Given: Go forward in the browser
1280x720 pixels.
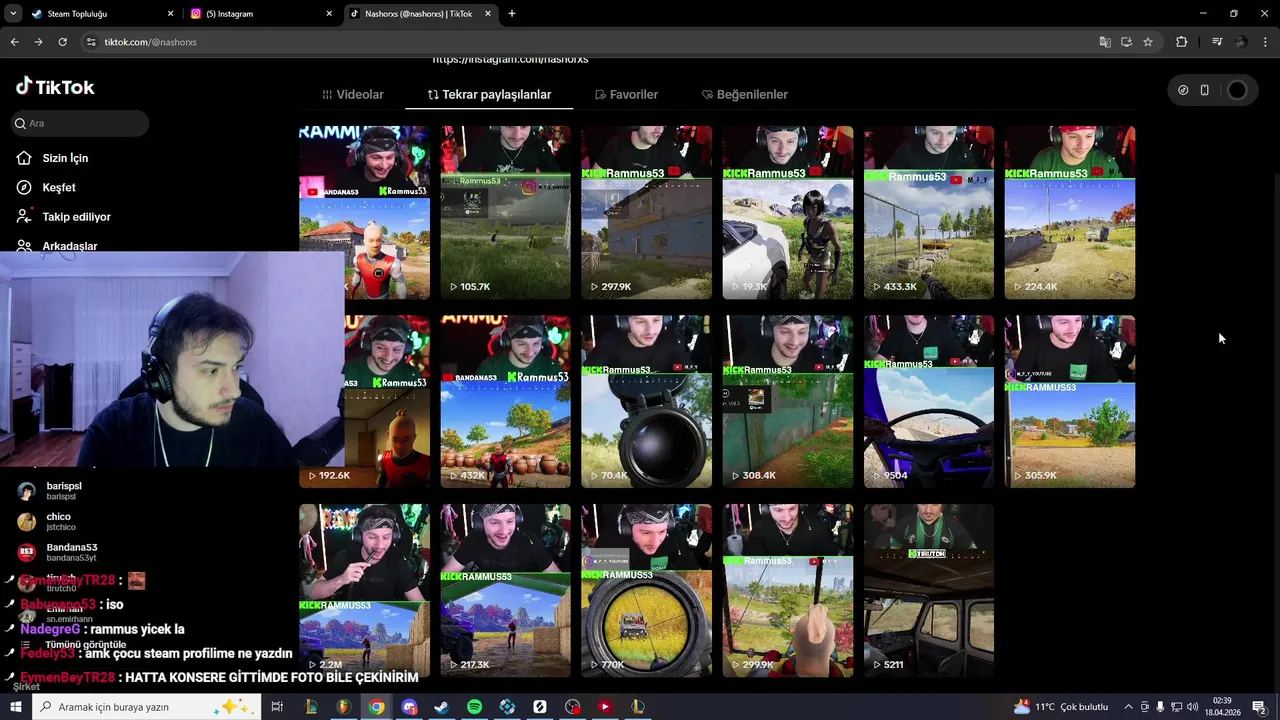Looking at the screenshot, I should [x=38, y=42].
